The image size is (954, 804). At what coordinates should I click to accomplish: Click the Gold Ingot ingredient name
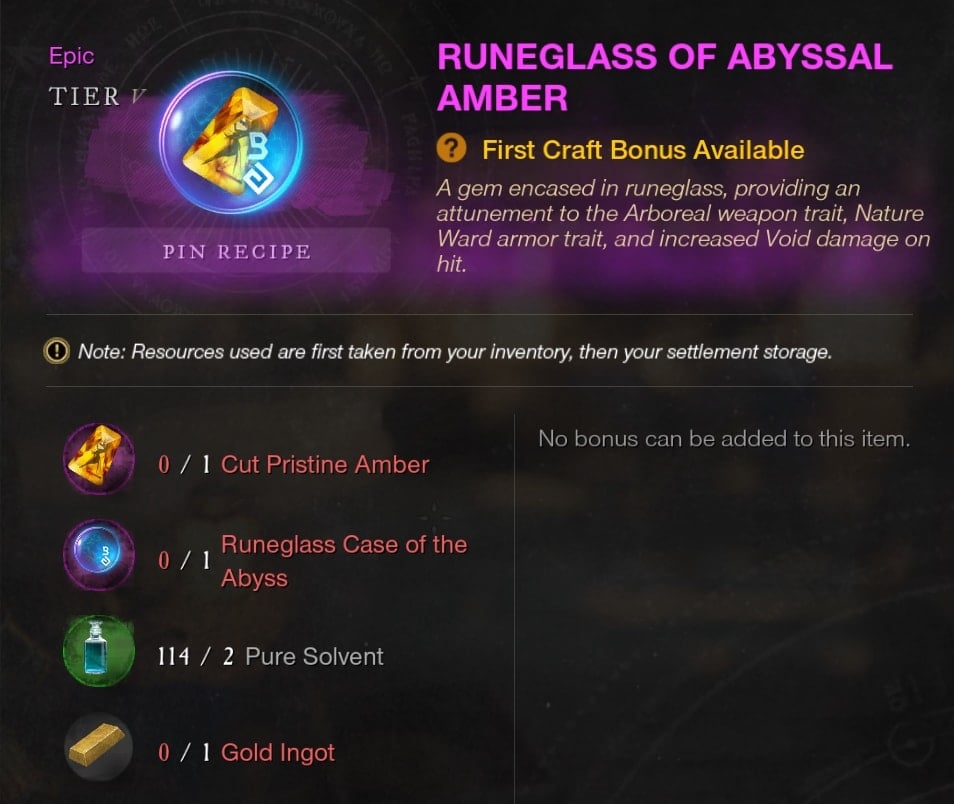[x=277, y=752]
